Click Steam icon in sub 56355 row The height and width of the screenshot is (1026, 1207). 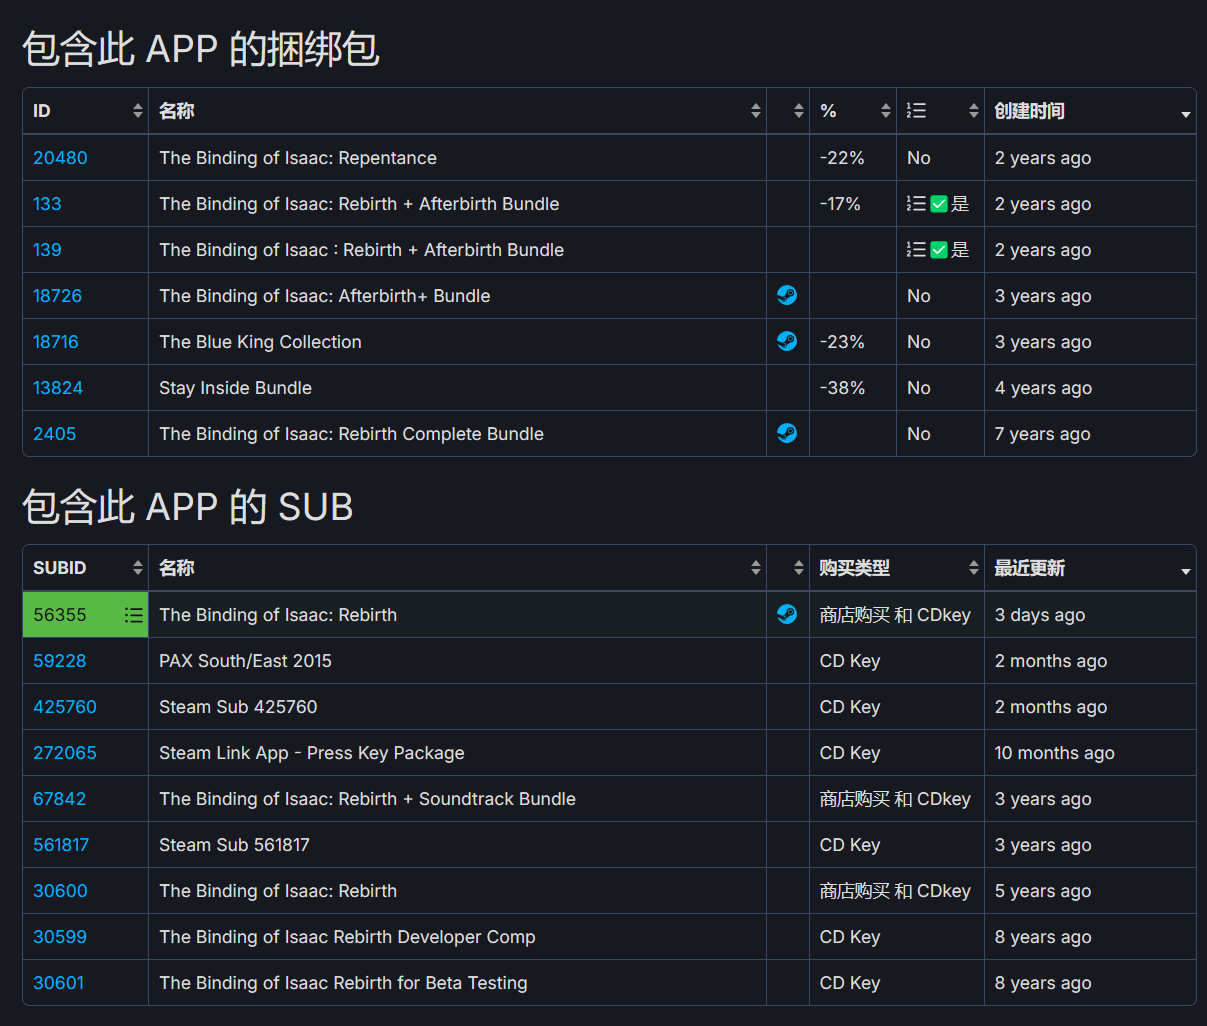(x=787, y=614)
